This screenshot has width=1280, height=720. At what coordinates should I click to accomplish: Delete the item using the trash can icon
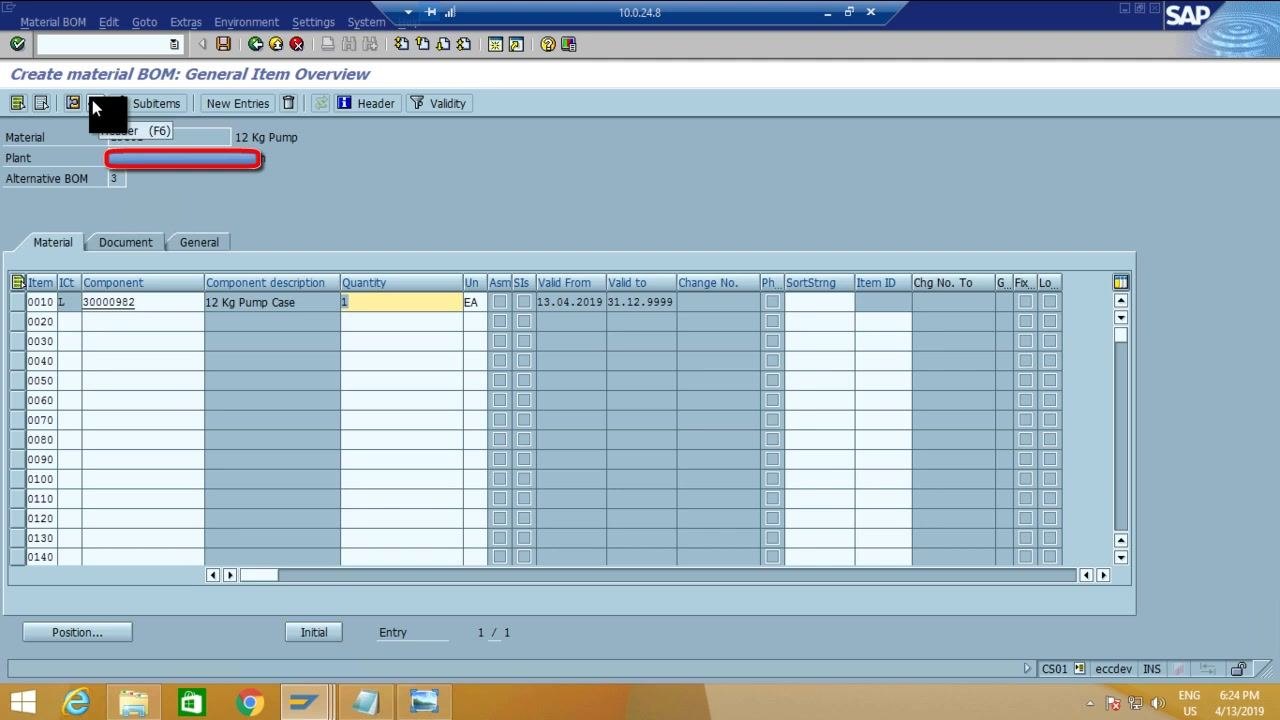coord(289,103)
